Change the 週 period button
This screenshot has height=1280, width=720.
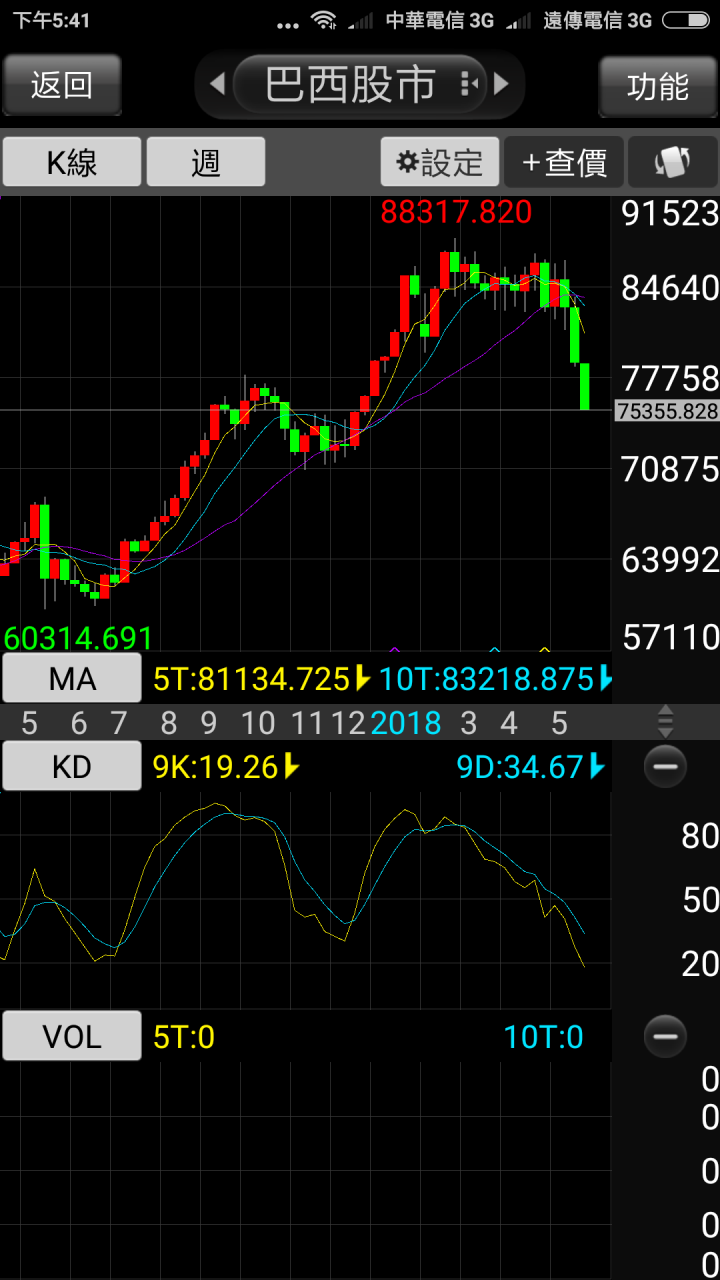coord(206,162)
